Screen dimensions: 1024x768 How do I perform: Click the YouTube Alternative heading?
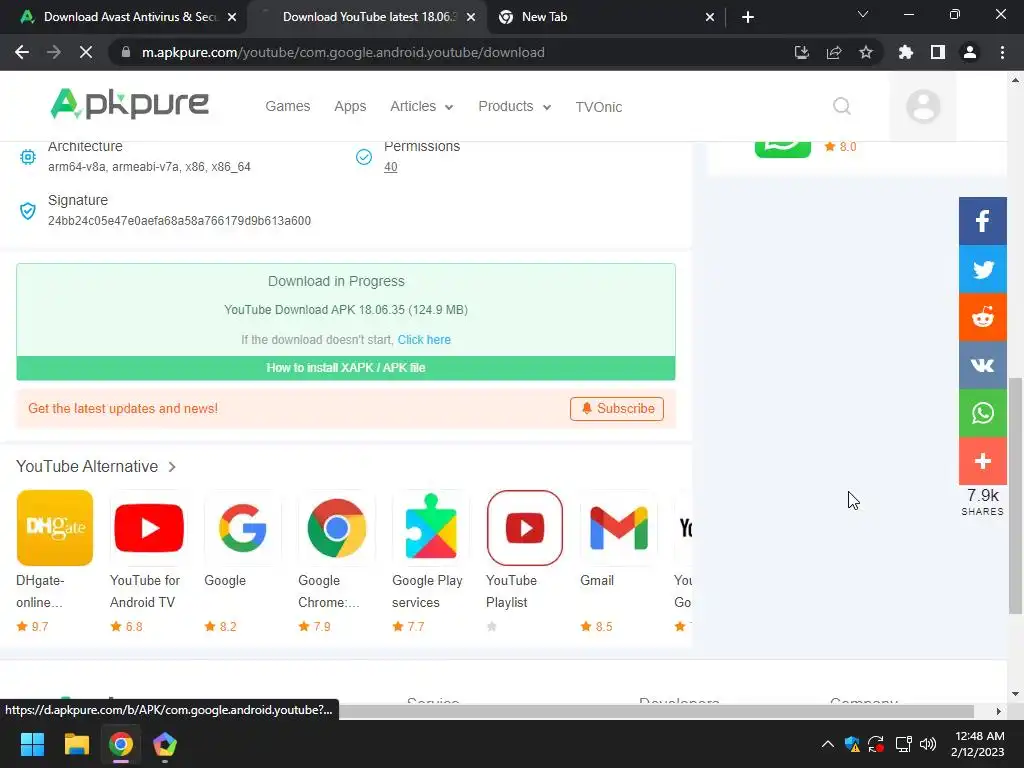coord(87,466)
